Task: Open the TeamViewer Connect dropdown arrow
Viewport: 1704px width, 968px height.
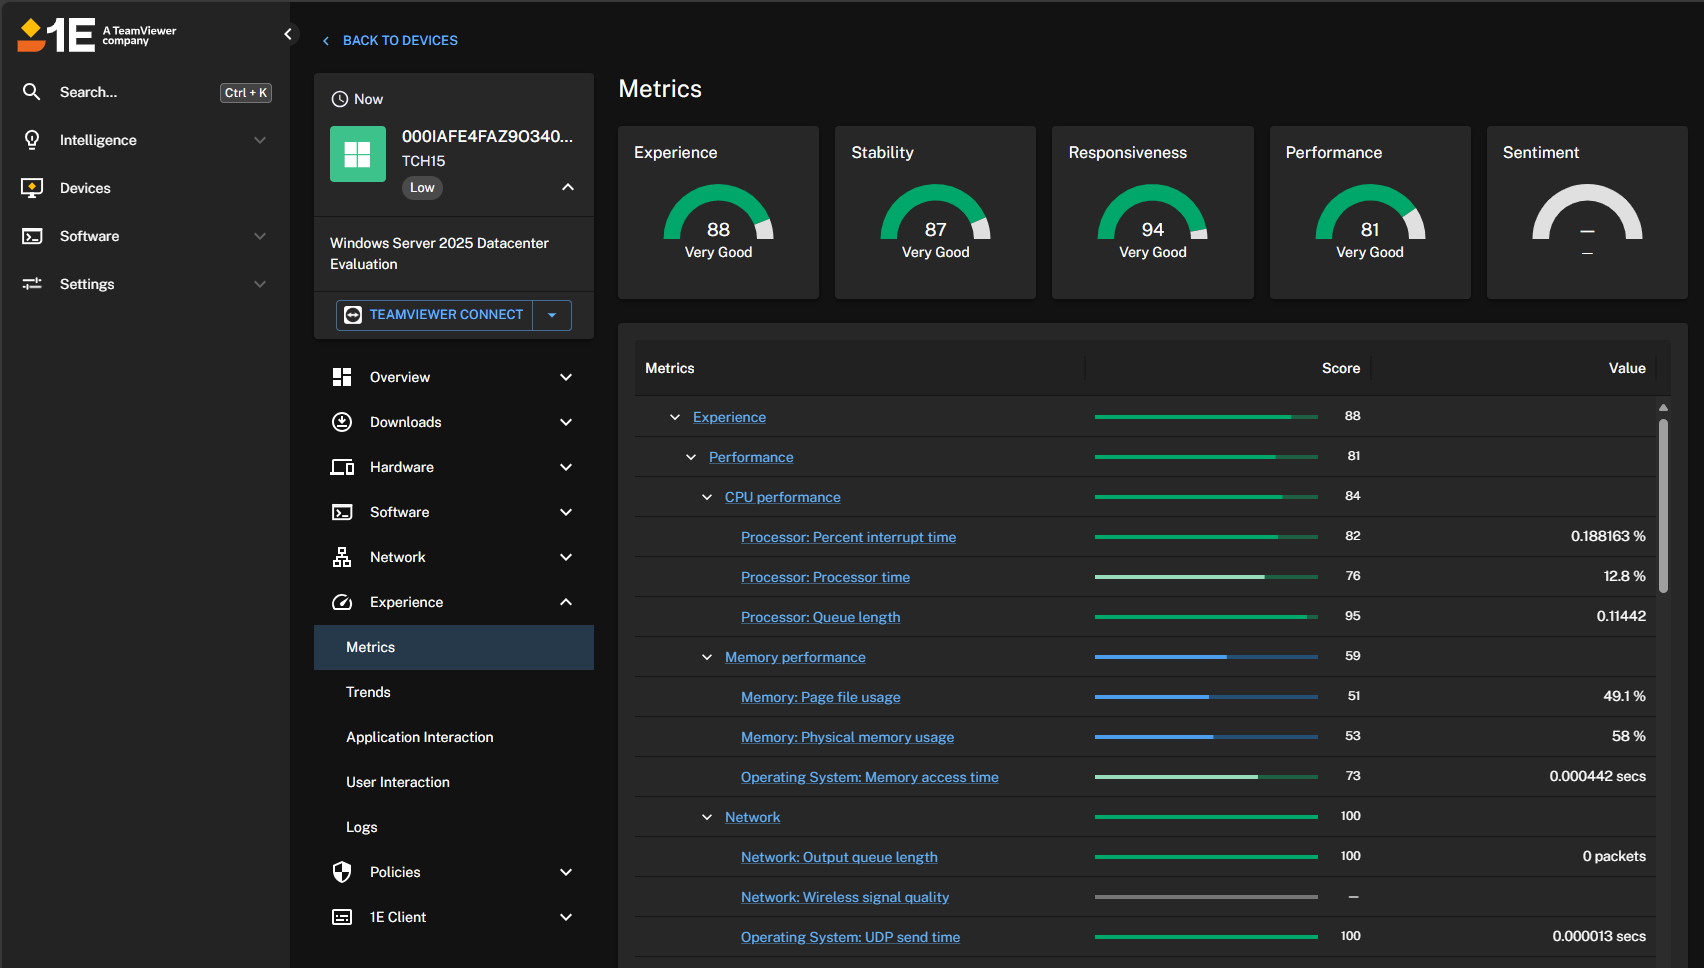Action: click(552, 315)
